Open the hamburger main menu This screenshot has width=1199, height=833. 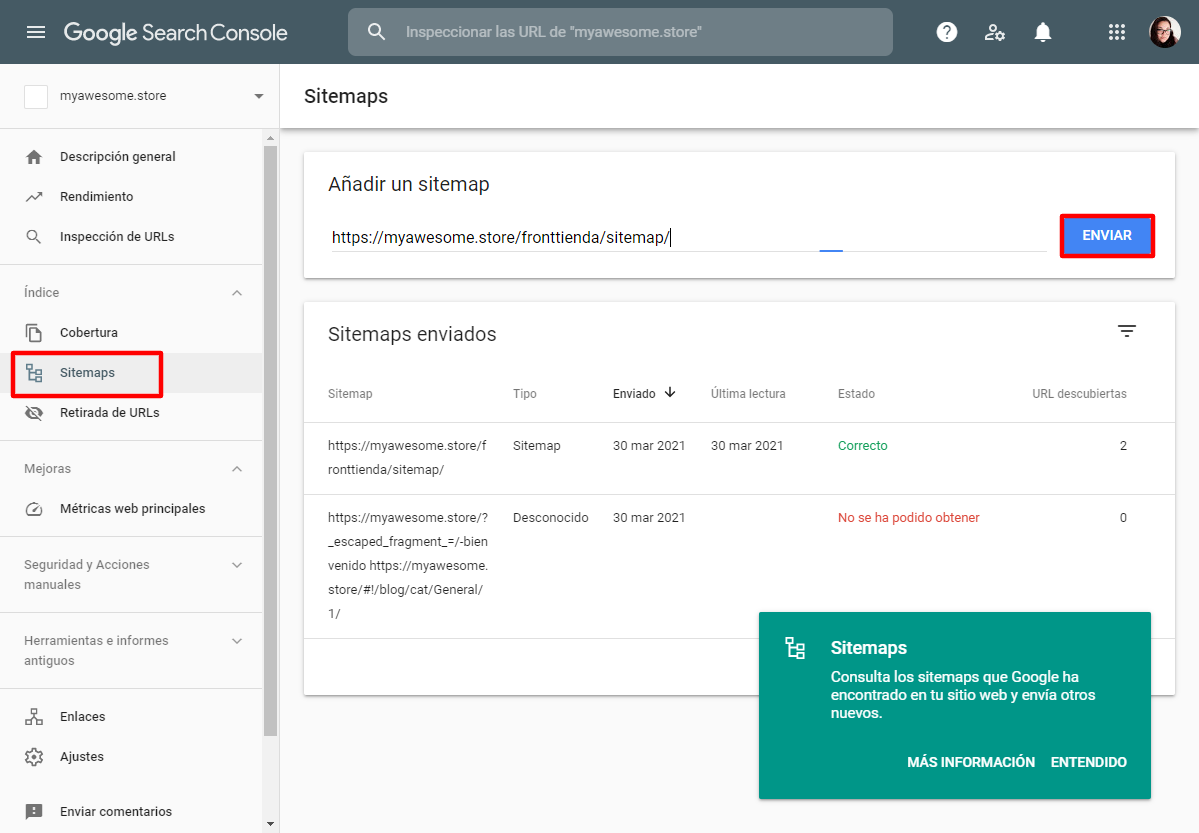(36, 32)
